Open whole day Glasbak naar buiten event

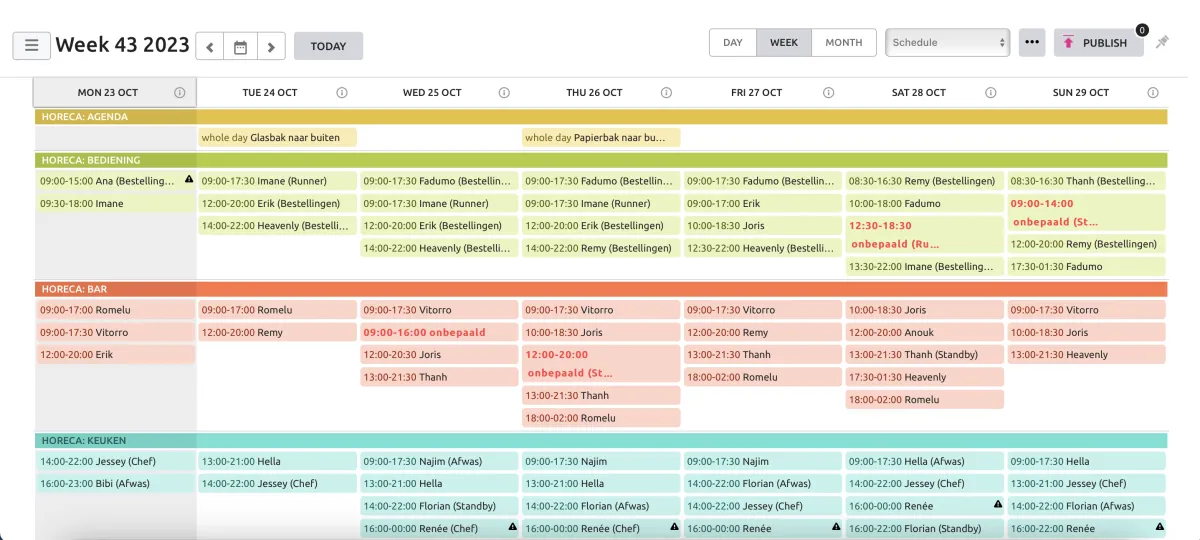[x=277, y=137]
